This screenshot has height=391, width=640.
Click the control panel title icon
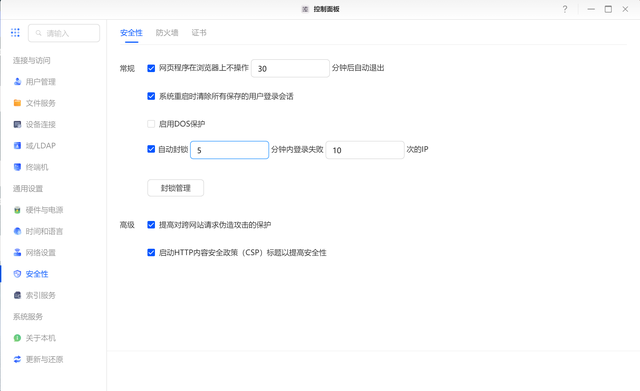[305, 9]
